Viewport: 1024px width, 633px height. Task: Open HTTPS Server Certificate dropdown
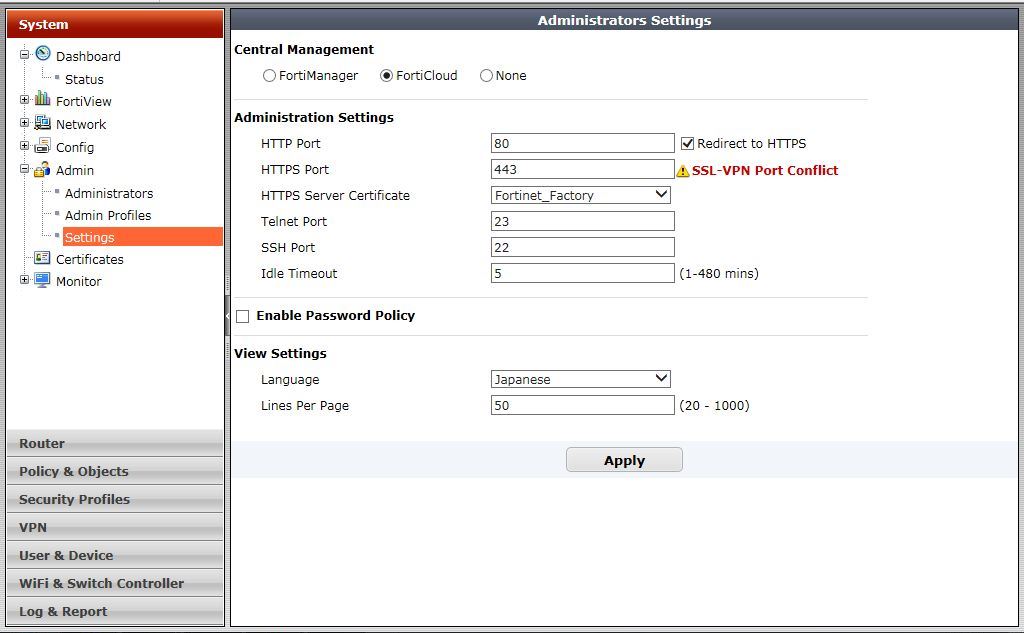coord(581,195)
